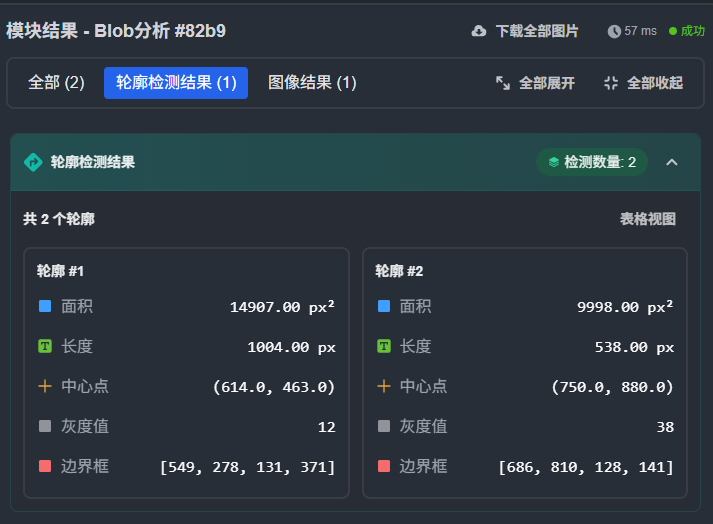The width and height of the screenshot is (713, 524).
Task: Click the 57 ms duration text
Action: (640, 31)
